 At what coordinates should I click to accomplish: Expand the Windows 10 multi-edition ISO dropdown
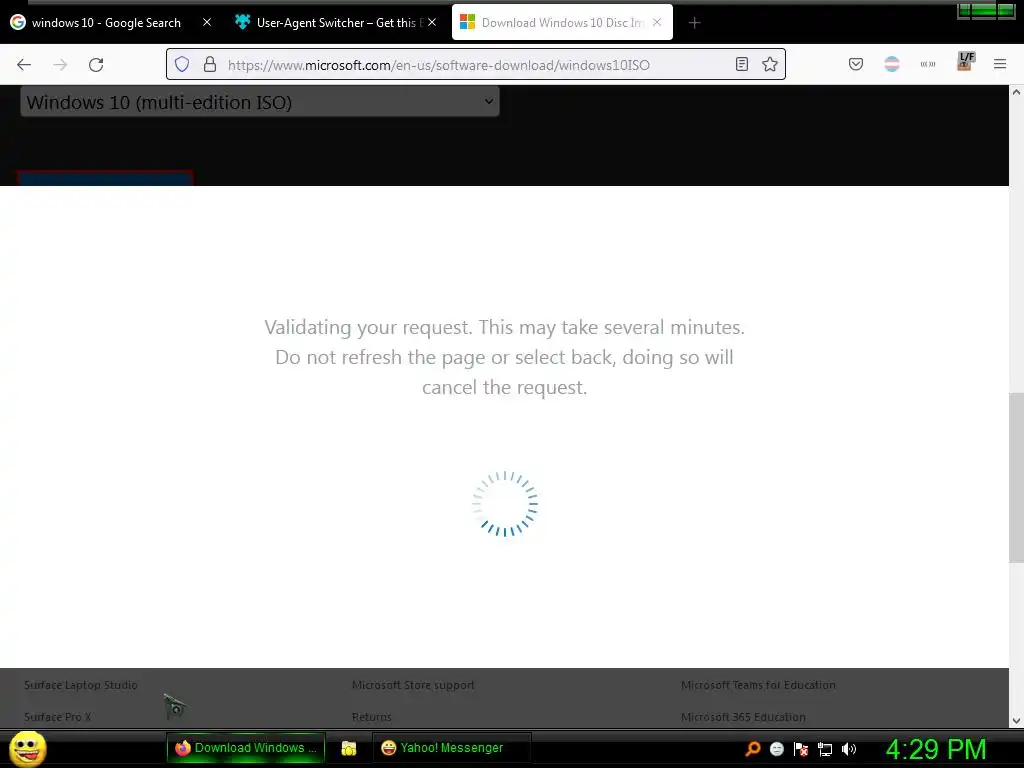tap(260, 102)
